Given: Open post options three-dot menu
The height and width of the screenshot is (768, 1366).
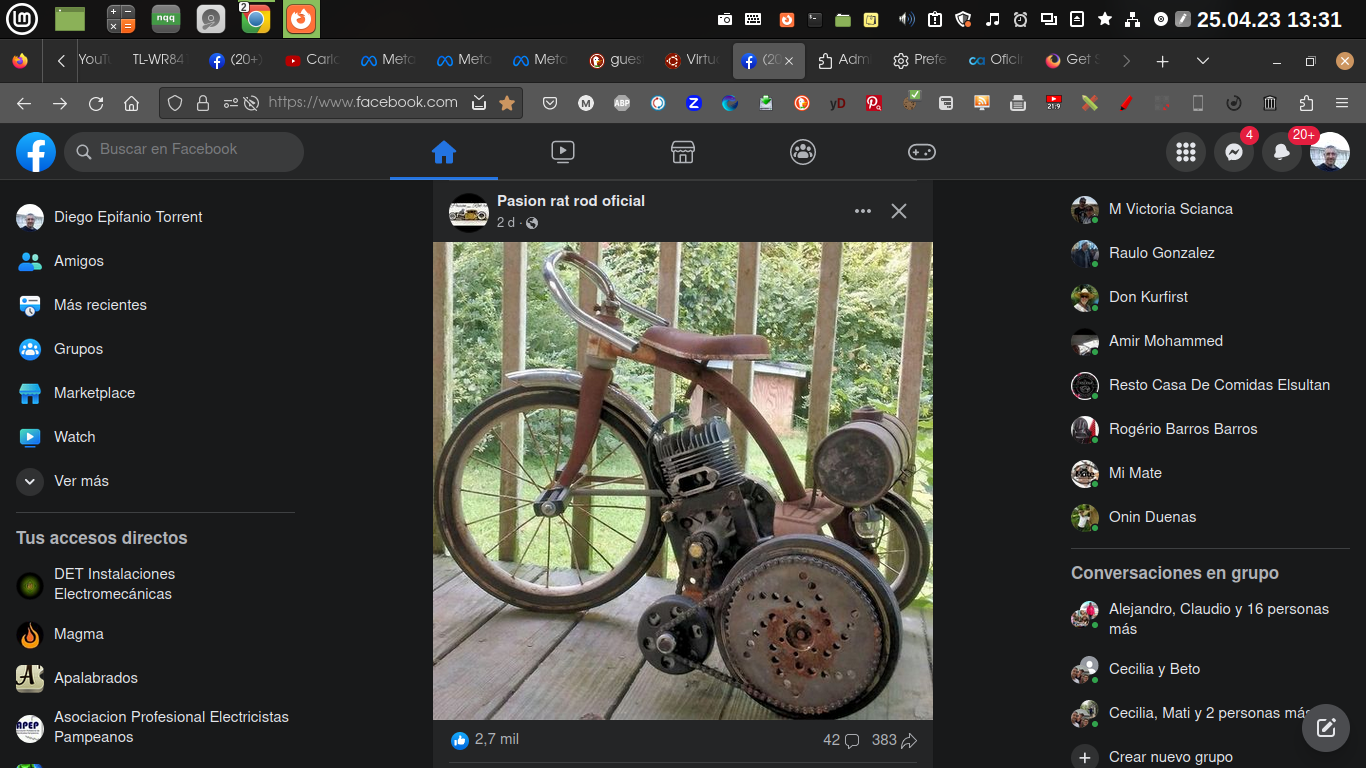Looking at the screenshot, I should (x=862, y=211).
